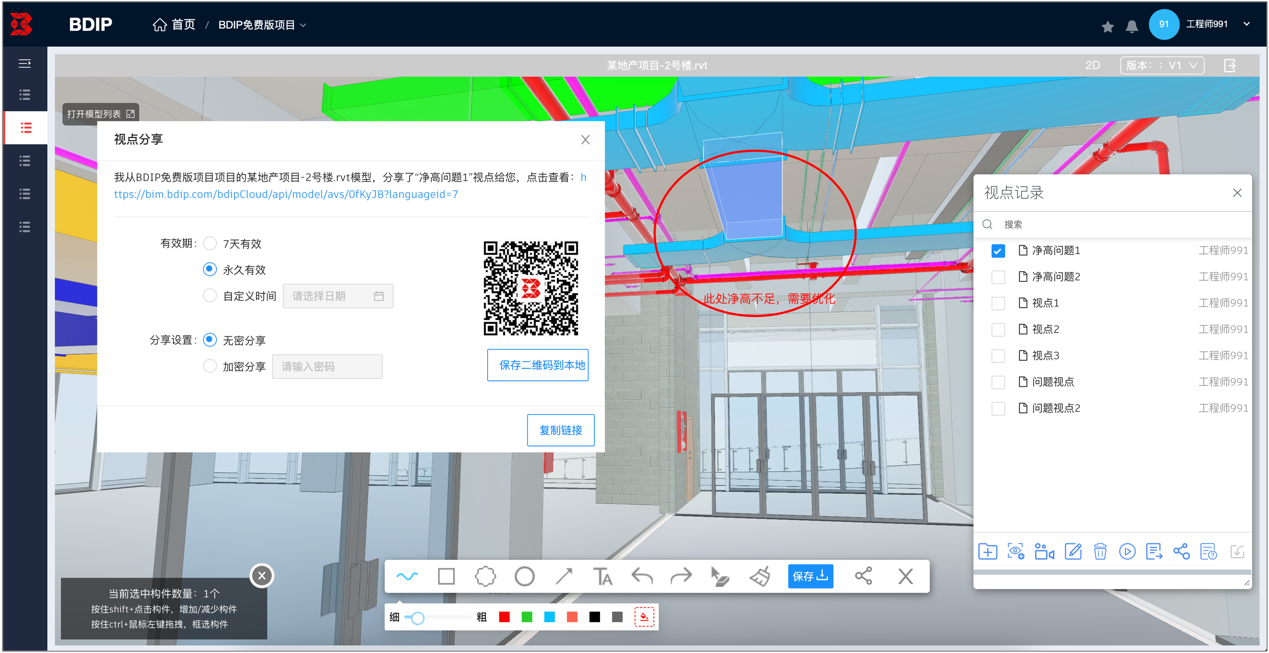Dismiss the selected component count hint box
The width and height of the screenshot is (1269, 653).
point(262,575)
